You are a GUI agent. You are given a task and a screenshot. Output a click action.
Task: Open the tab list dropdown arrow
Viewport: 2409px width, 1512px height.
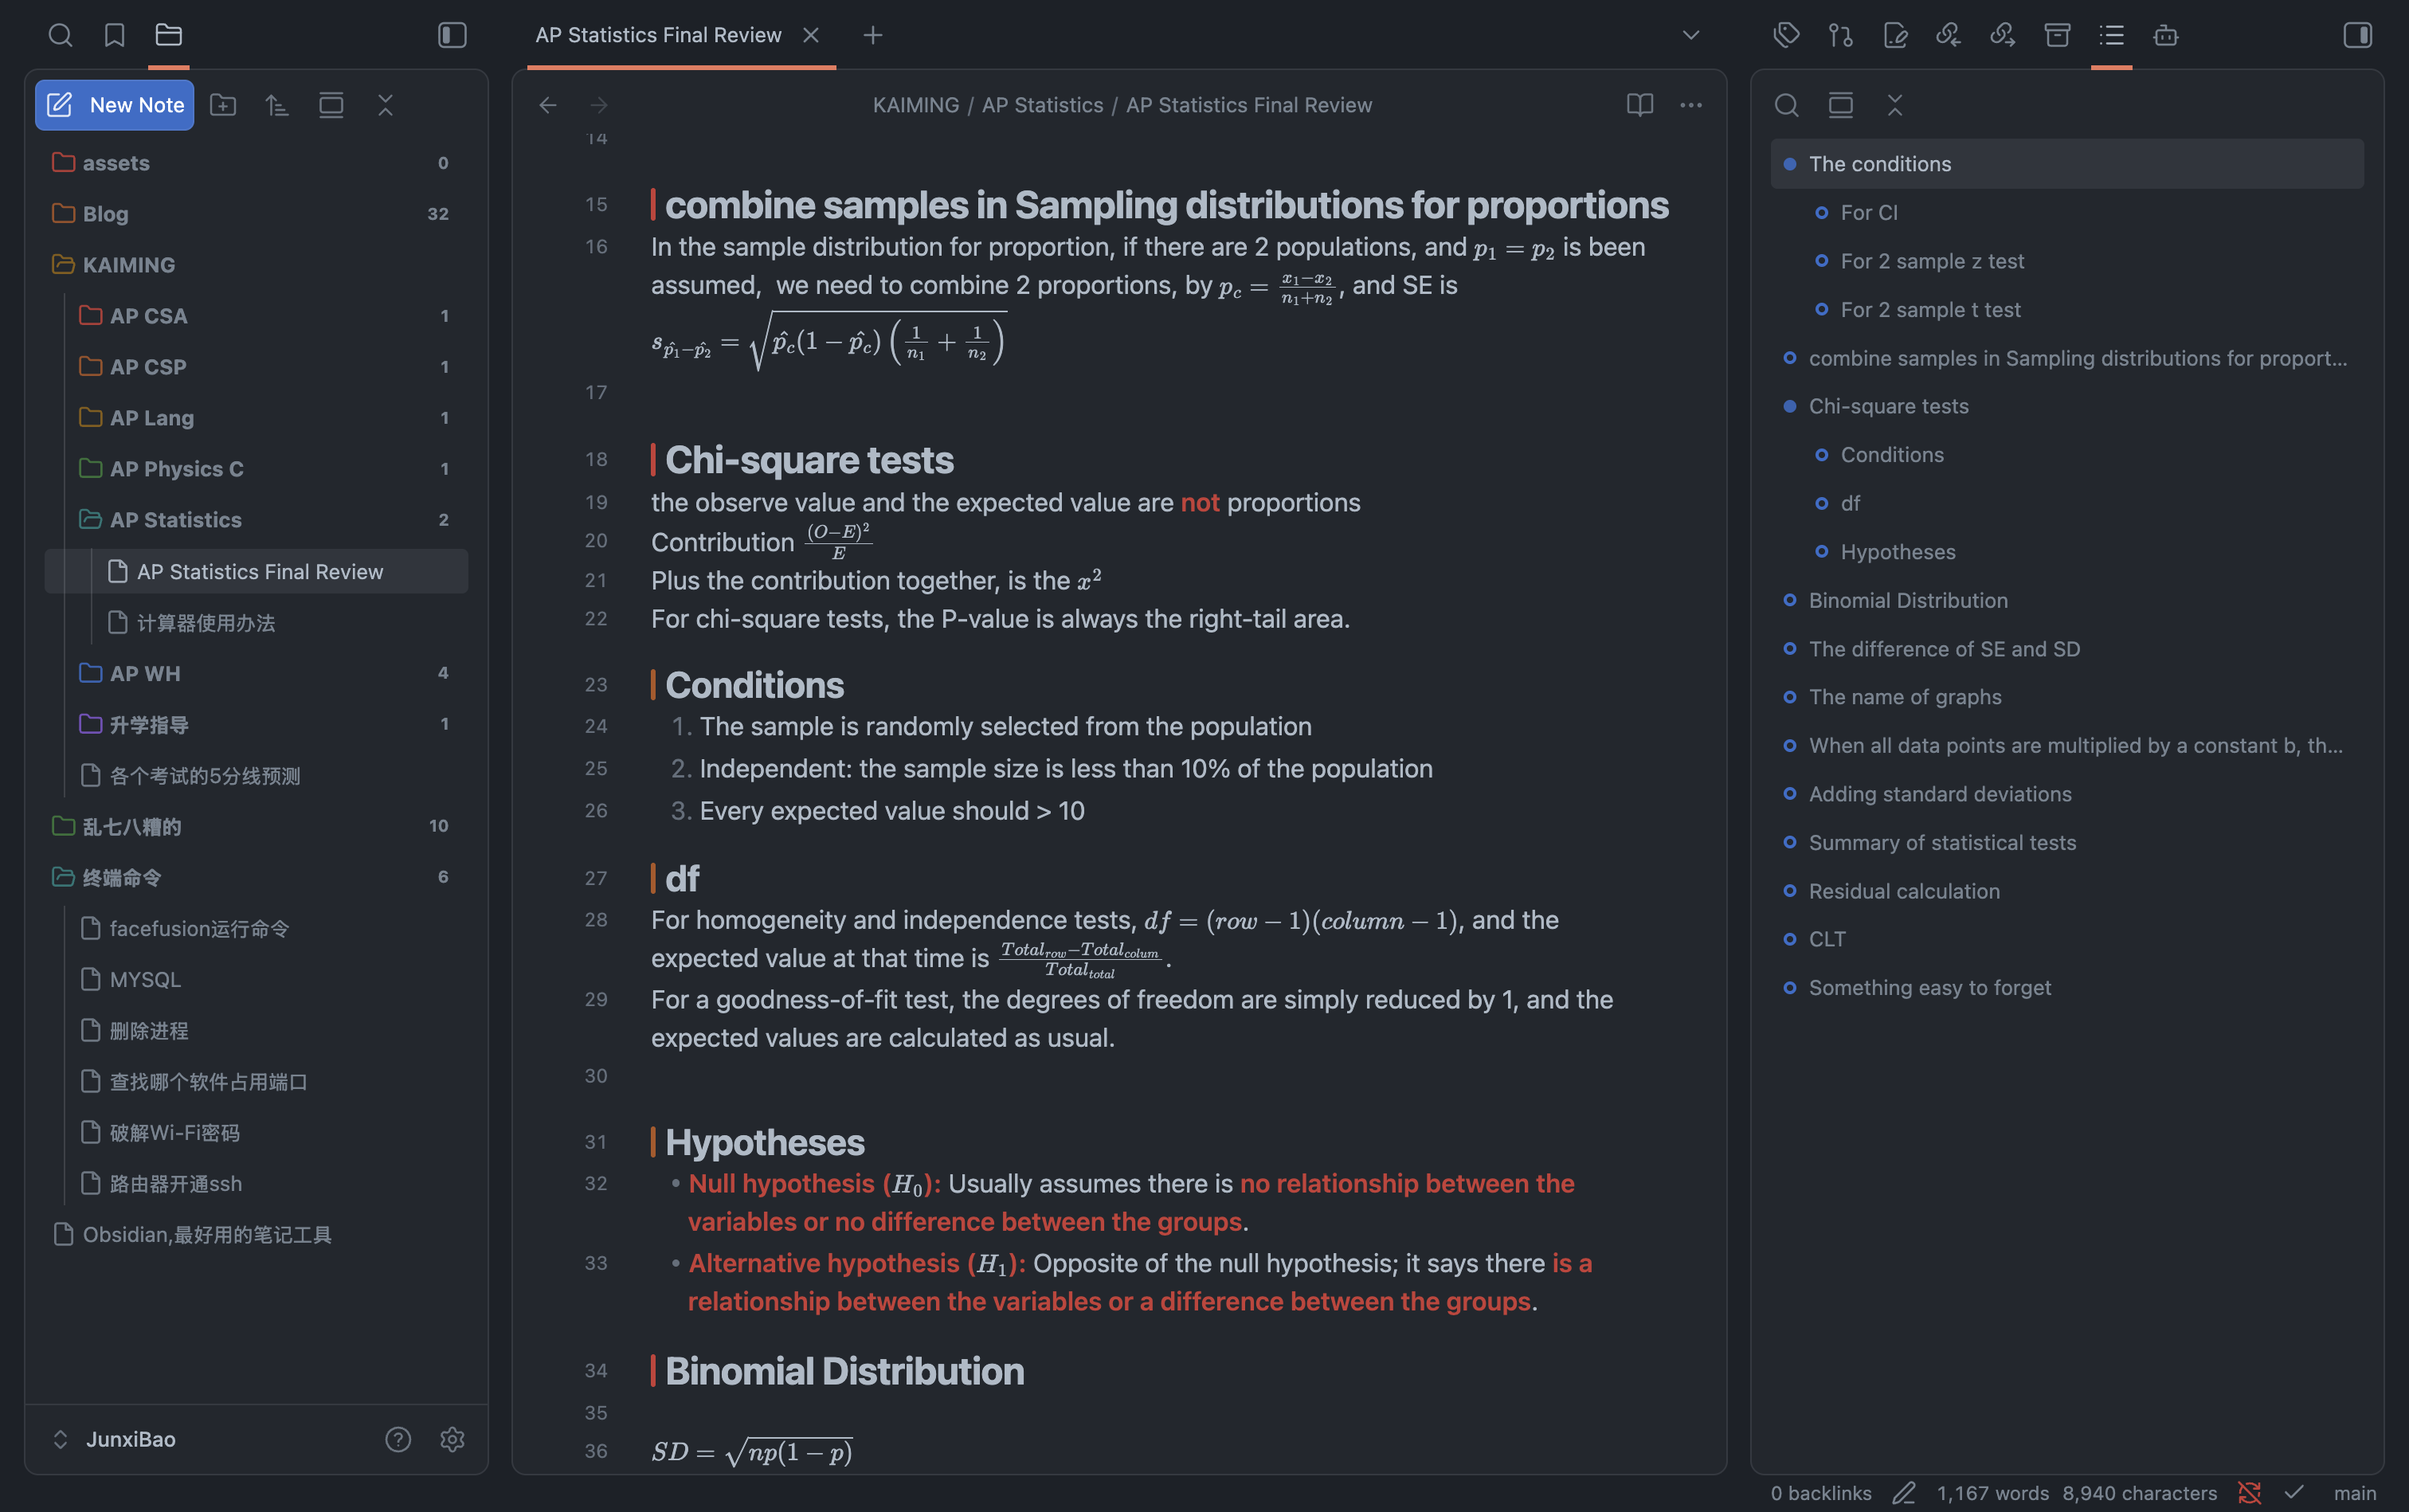coord(1690,36)
